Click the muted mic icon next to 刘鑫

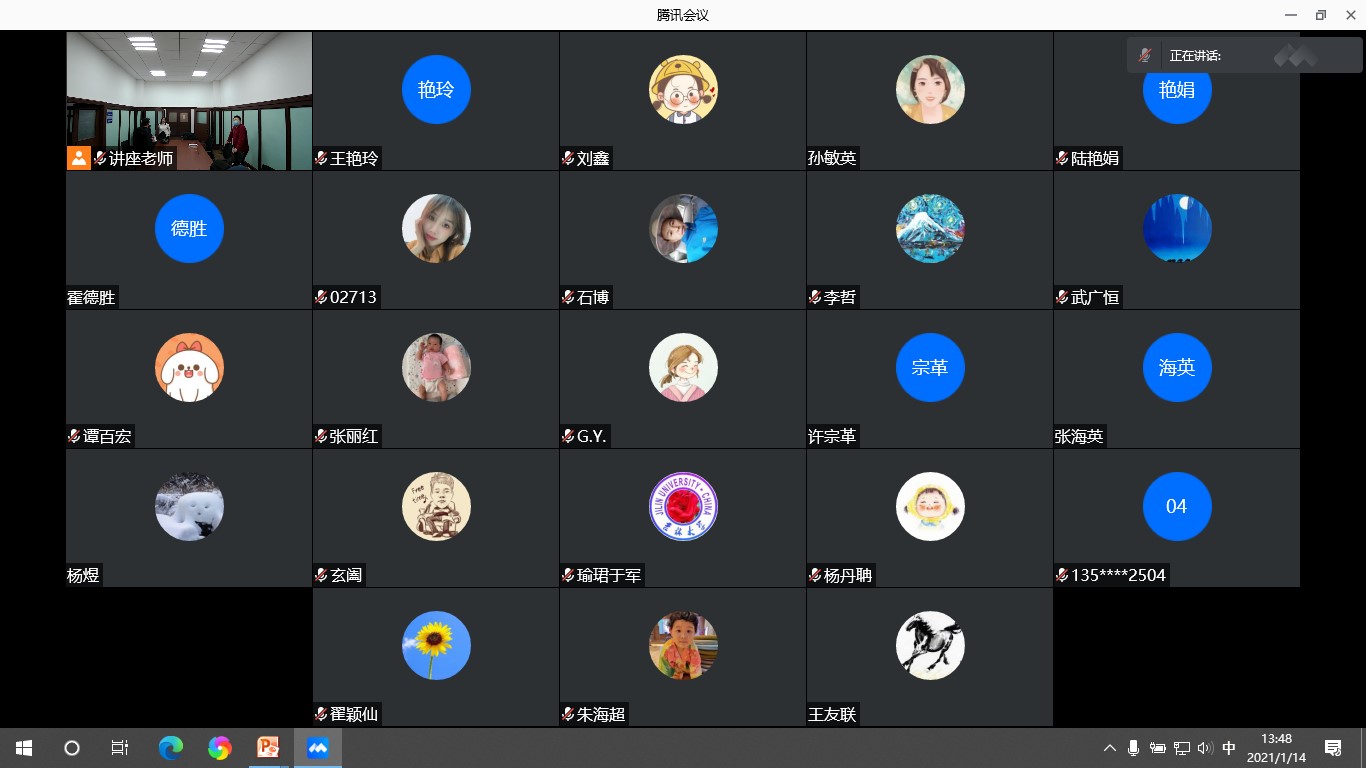click(x=568, y=158)
